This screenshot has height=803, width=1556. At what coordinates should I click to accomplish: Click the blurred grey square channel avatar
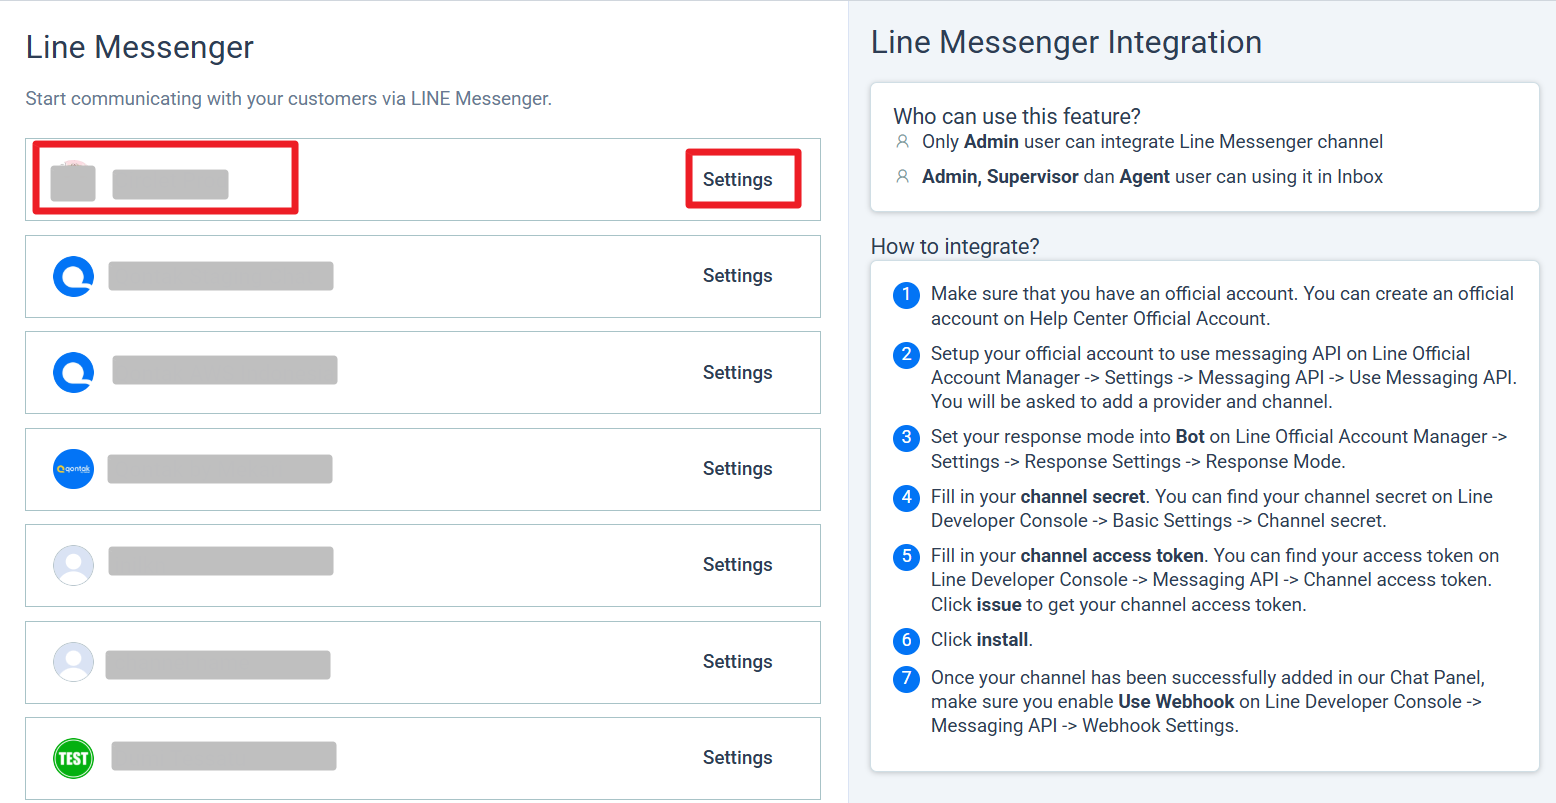73,182
